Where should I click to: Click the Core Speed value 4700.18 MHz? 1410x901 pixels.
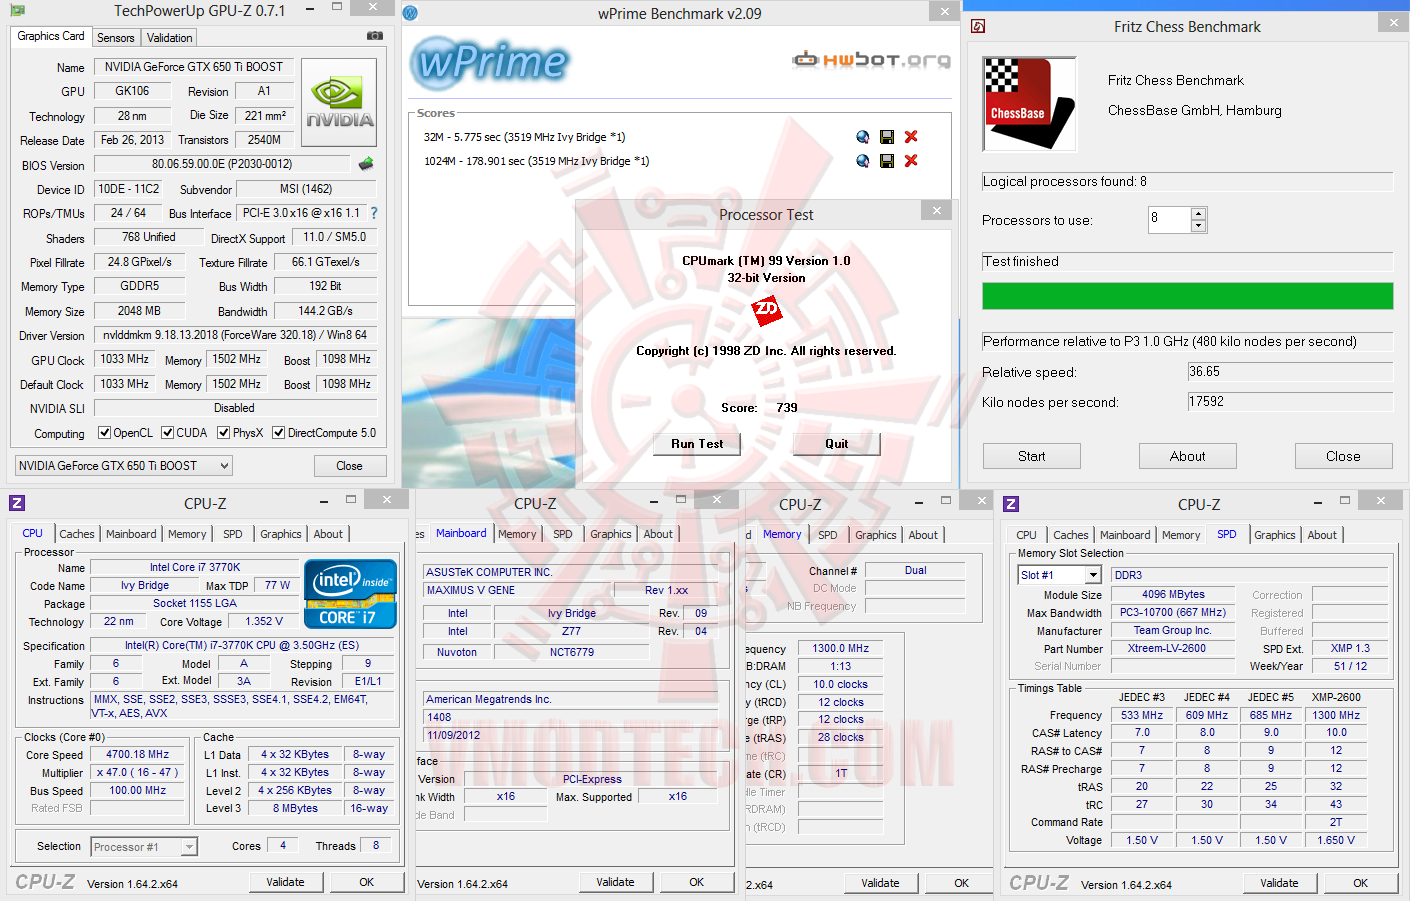pos(138,755)
